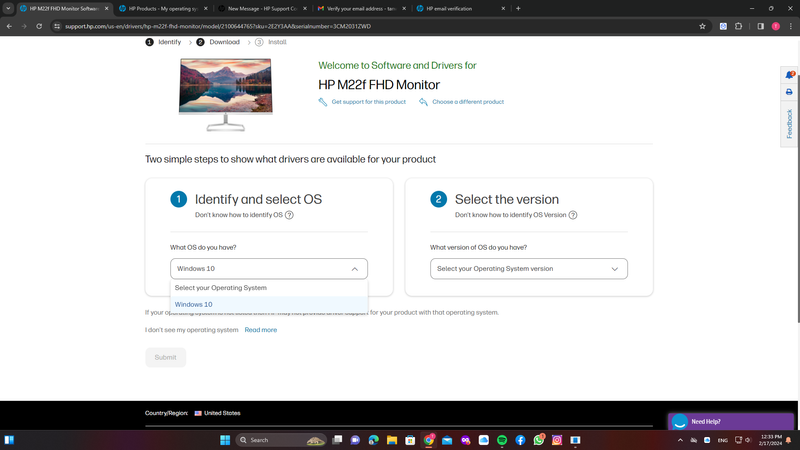
Task: Choose Windows 10 from the dropdown list
Action: click(x=269, y=304)
